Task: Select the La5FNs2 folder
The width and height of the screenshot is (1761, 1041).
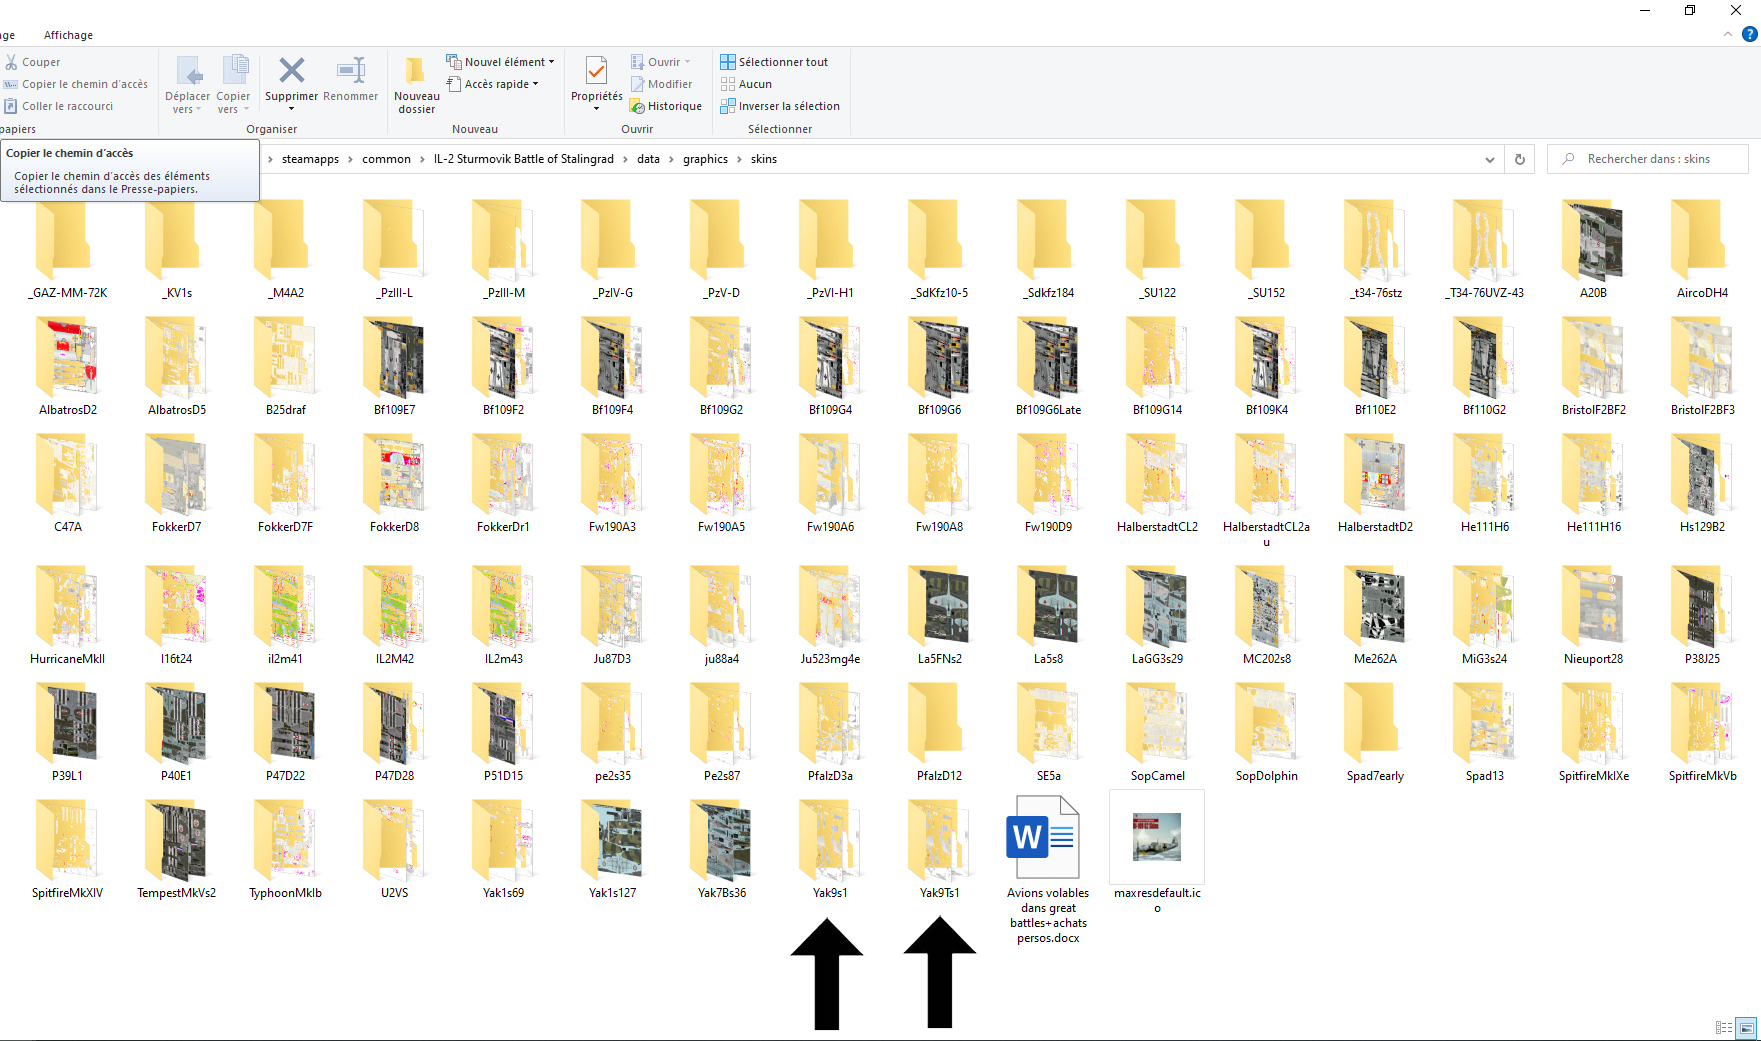Action: 940,616
